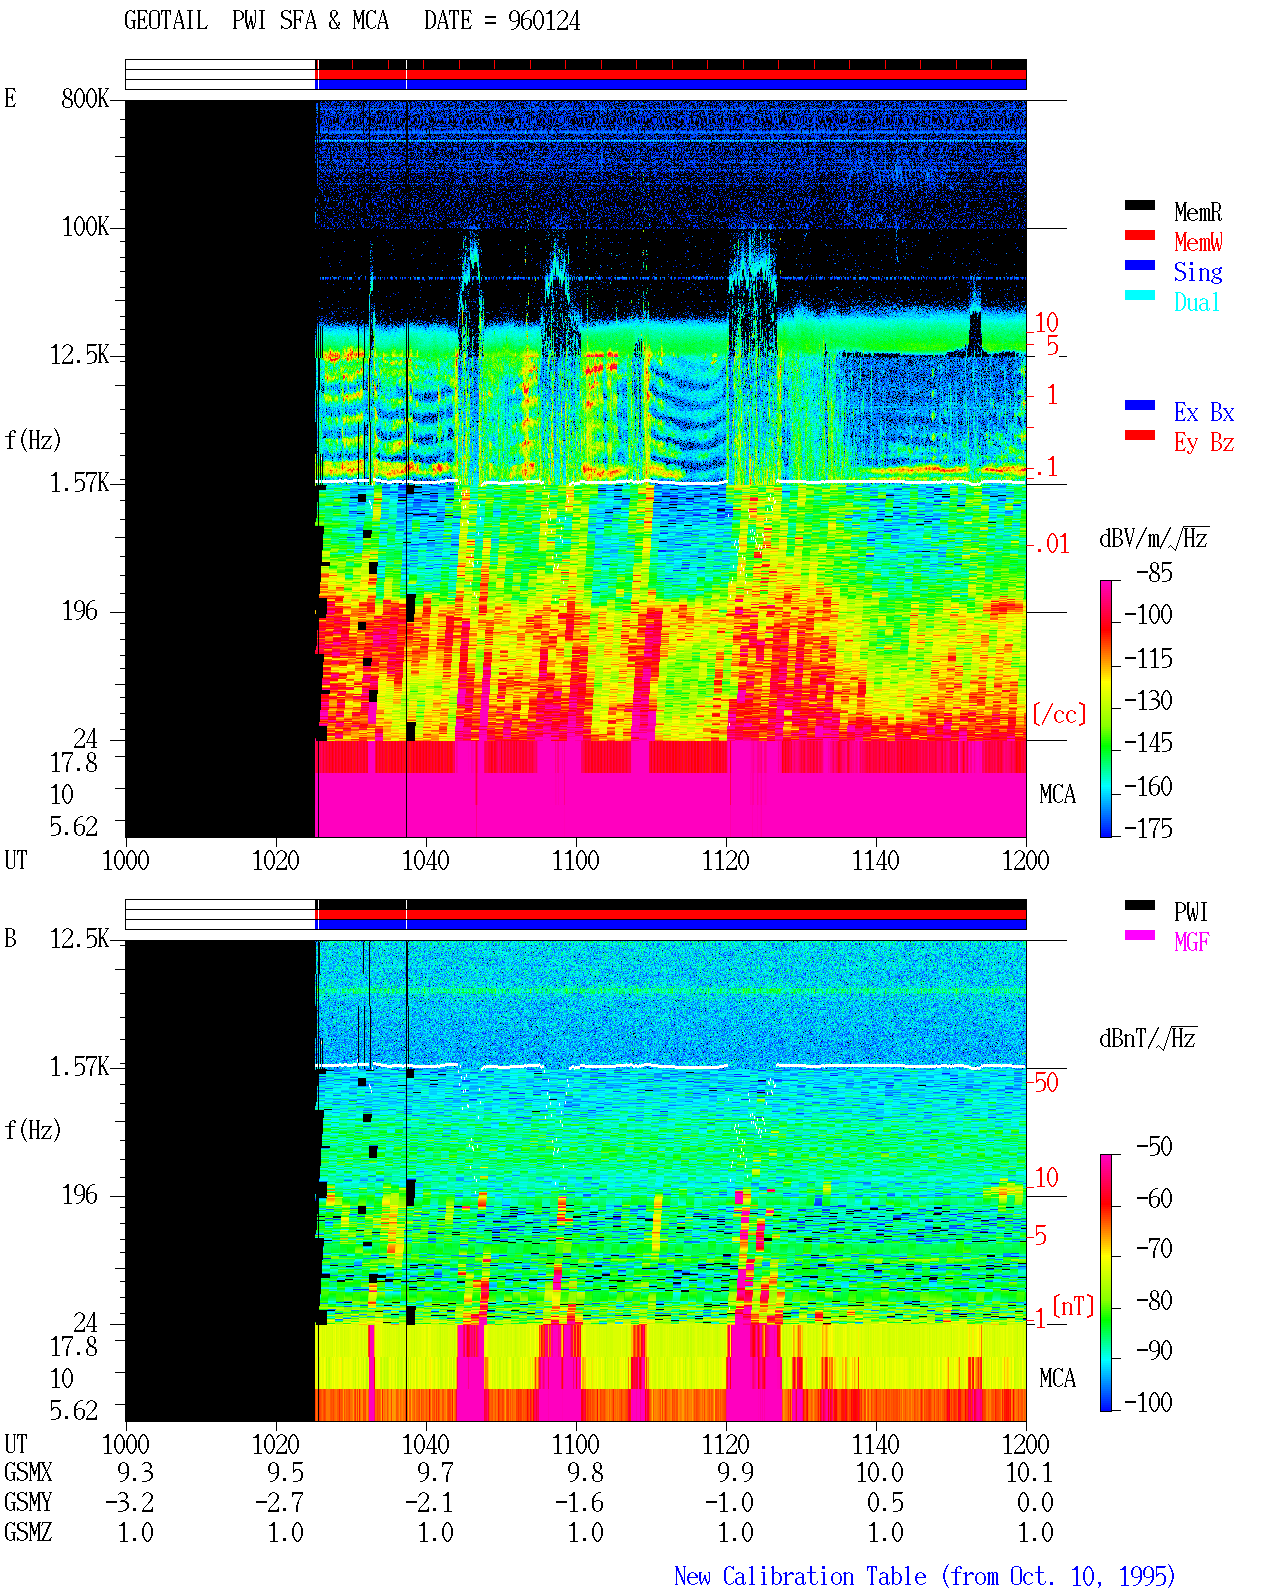Screen dimensions: 1280x1593
Task: Click the 'dBnT/√Hz' unit label
Action: click(1148, 1038)
